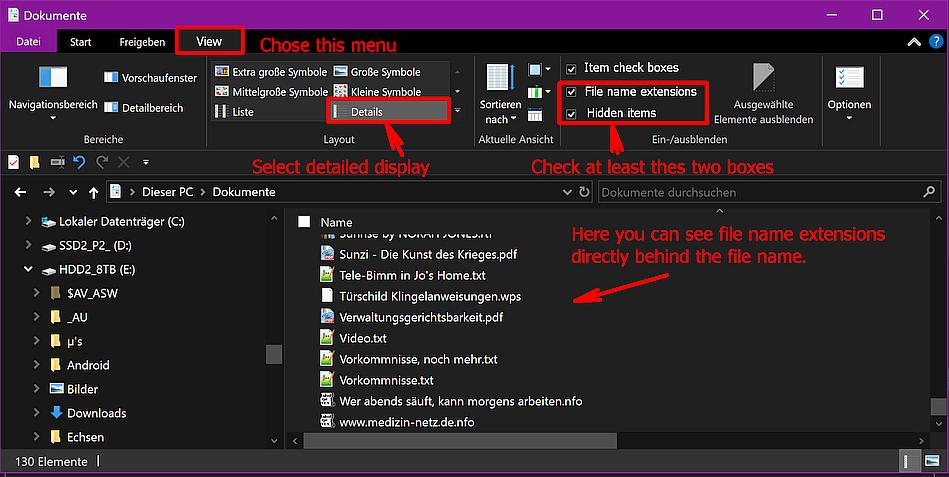Viewport: 949px width, 477px height.
Task: Select the Details layout option
Action: [x=390, y=112]
